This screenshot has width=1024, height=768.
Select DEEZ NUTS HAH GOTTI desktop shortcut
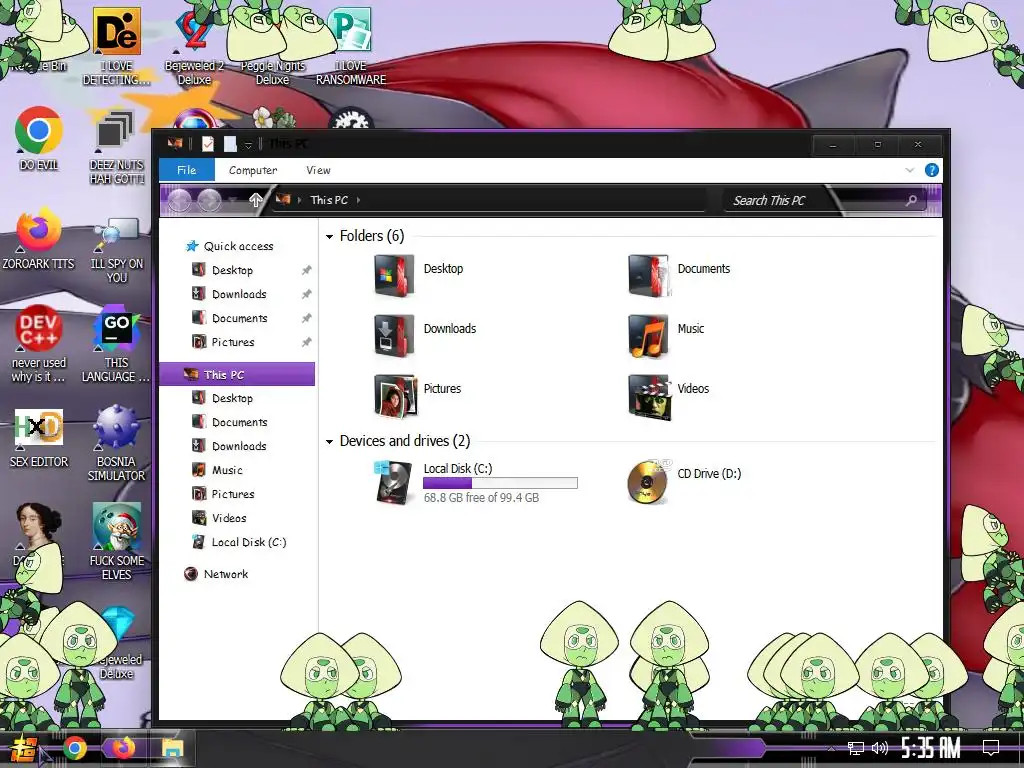click(116, 146)
